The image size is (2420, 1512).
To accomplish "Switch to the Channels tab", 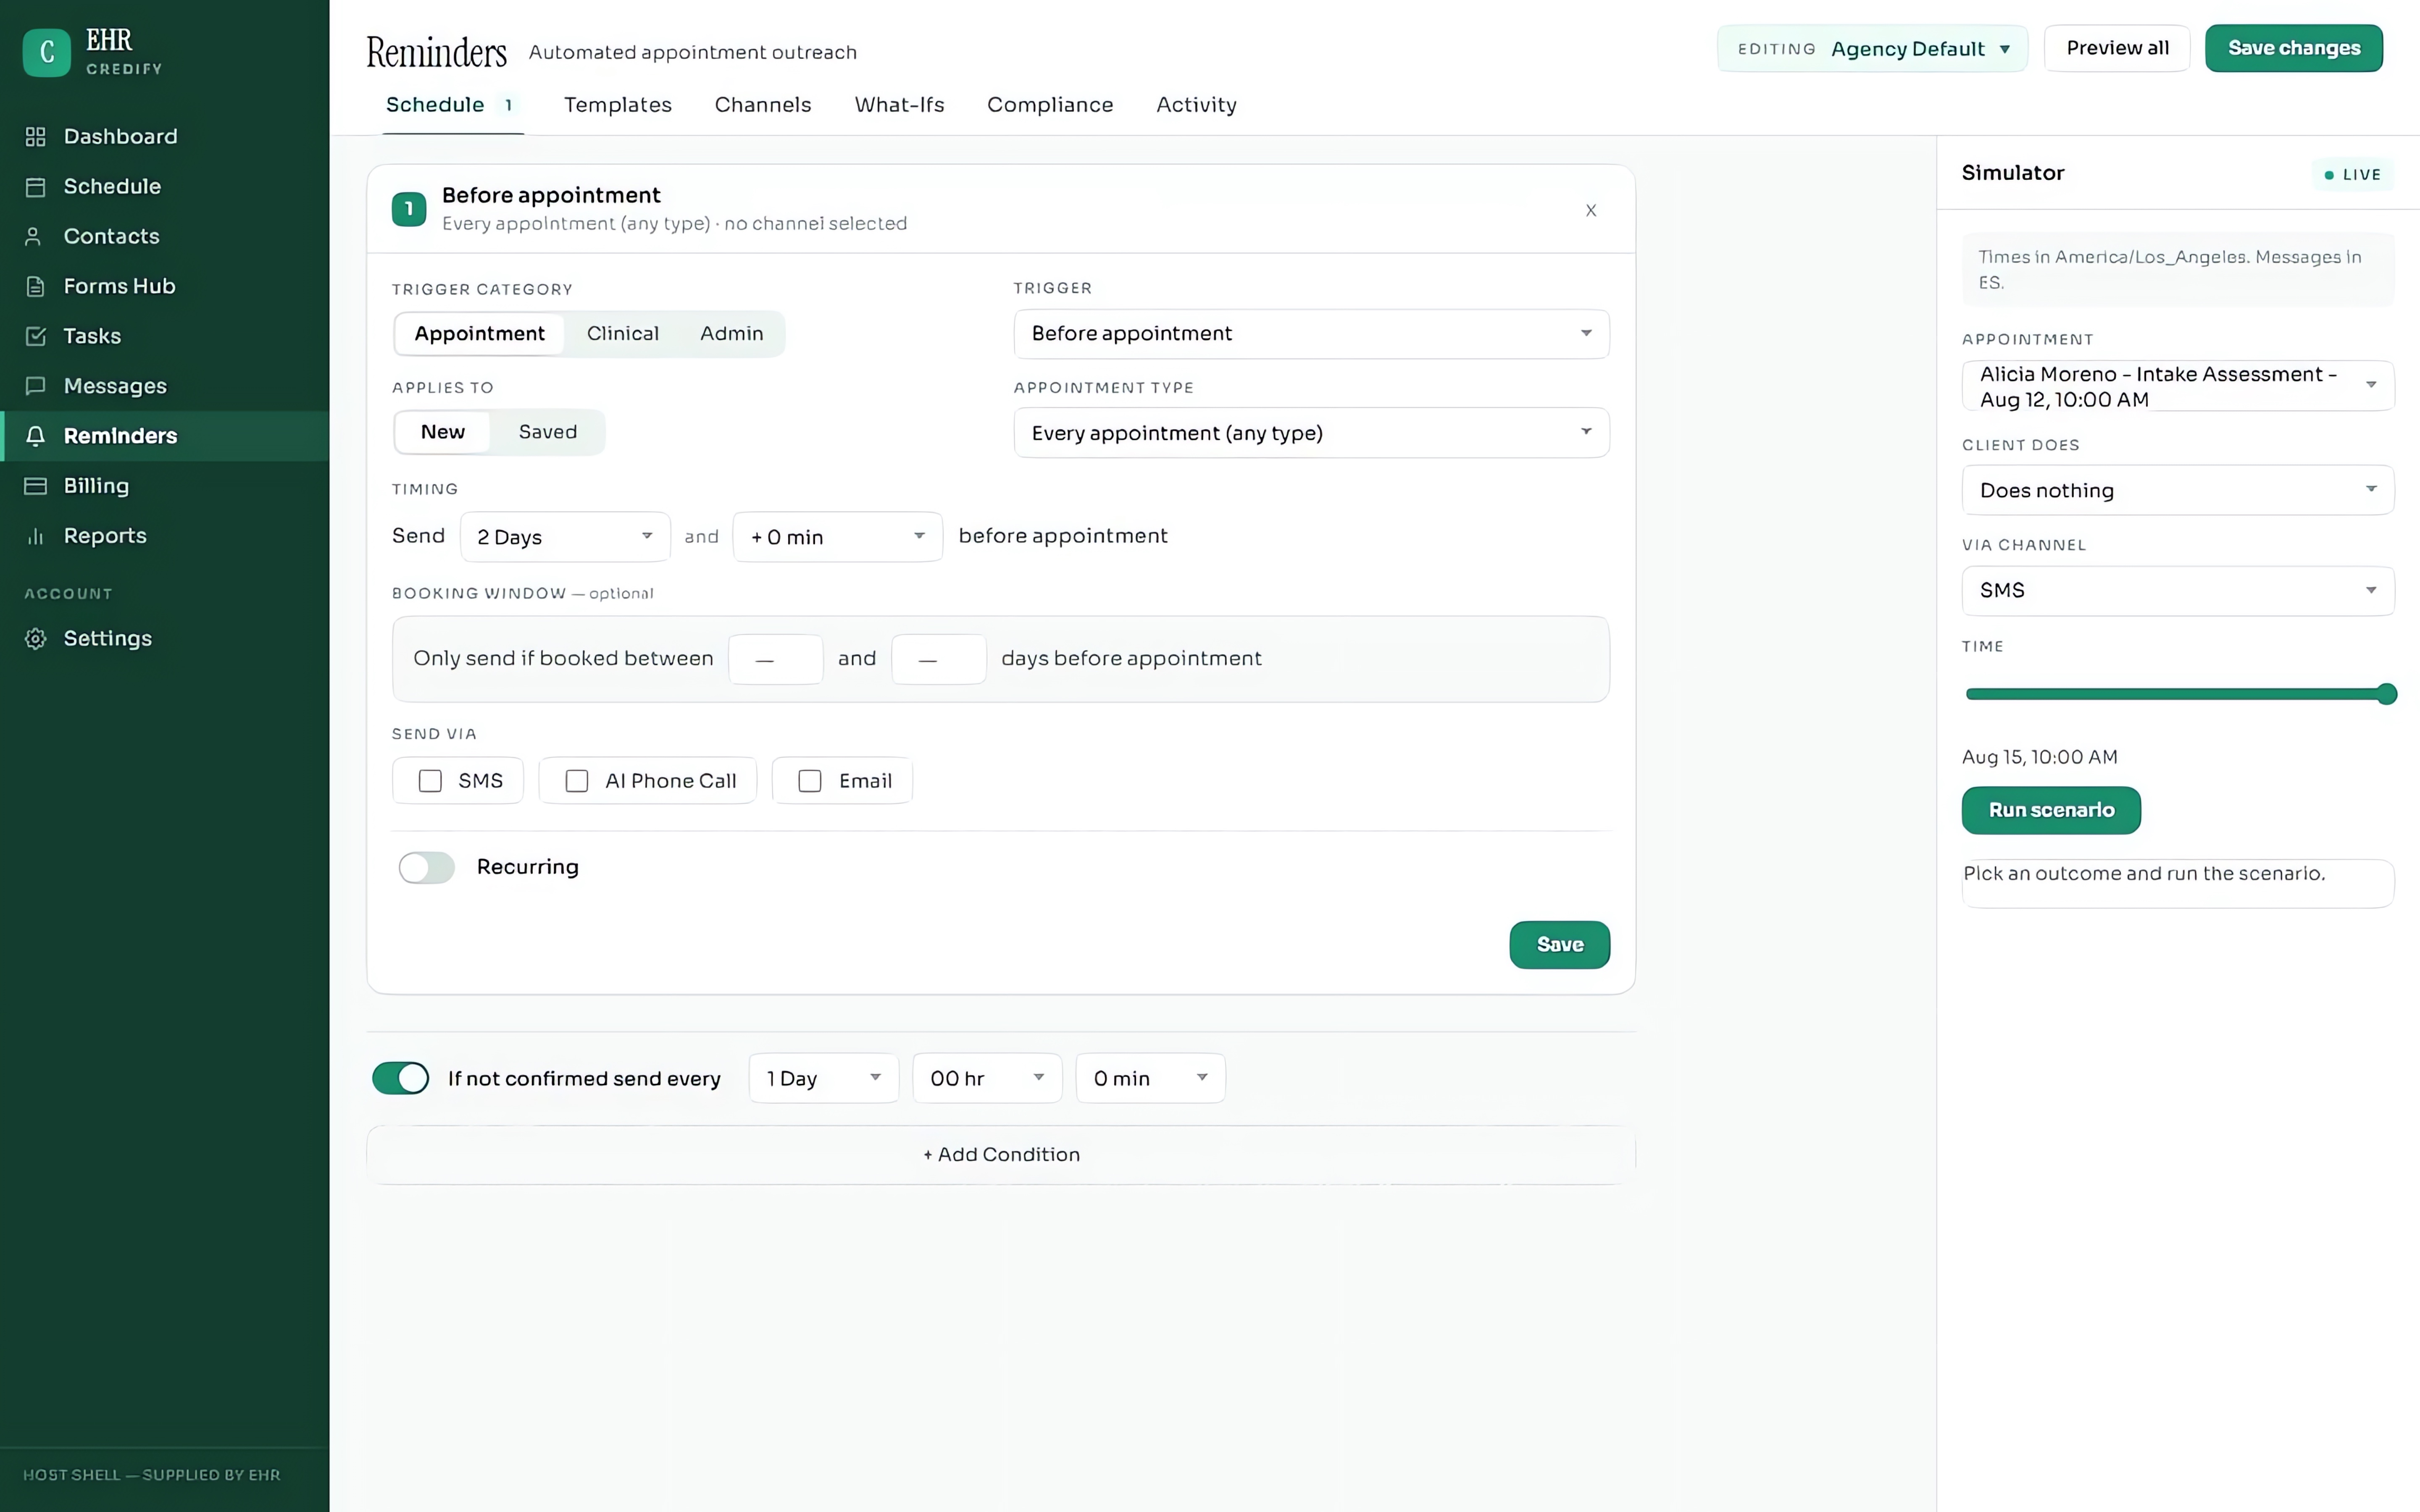I will 763,105.
